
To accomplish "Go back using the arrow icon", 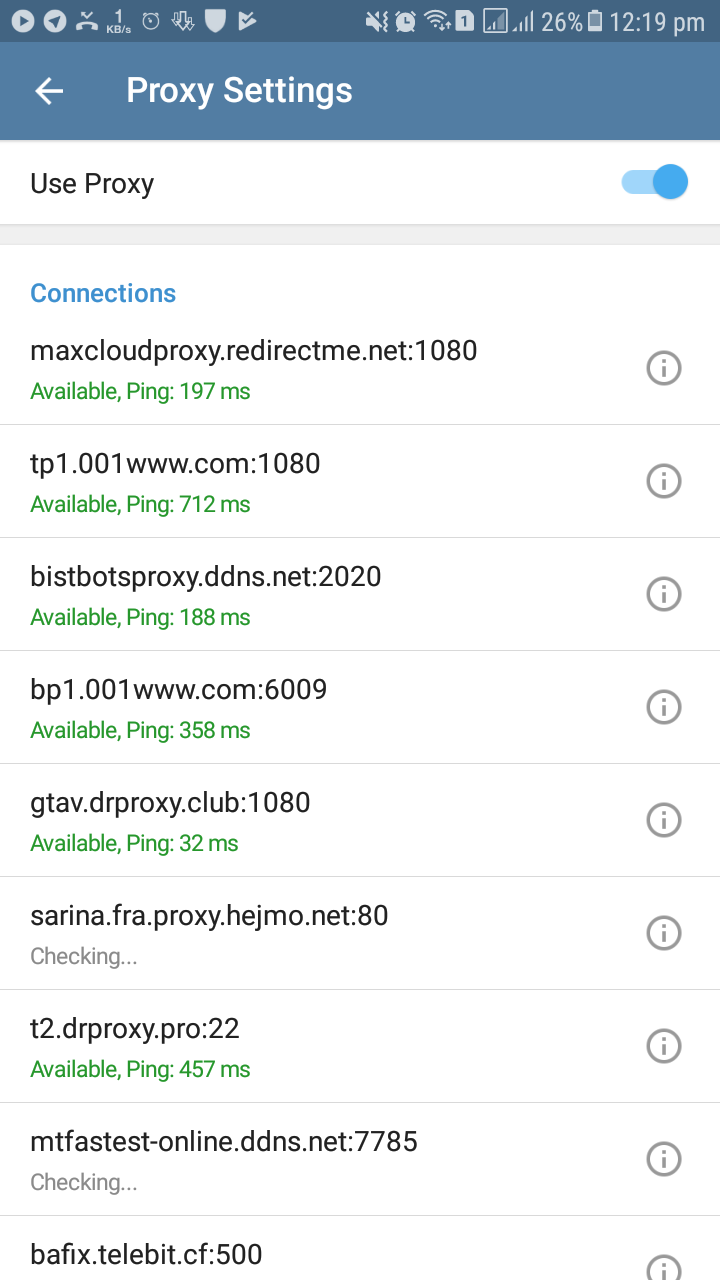I will (49, 91).
